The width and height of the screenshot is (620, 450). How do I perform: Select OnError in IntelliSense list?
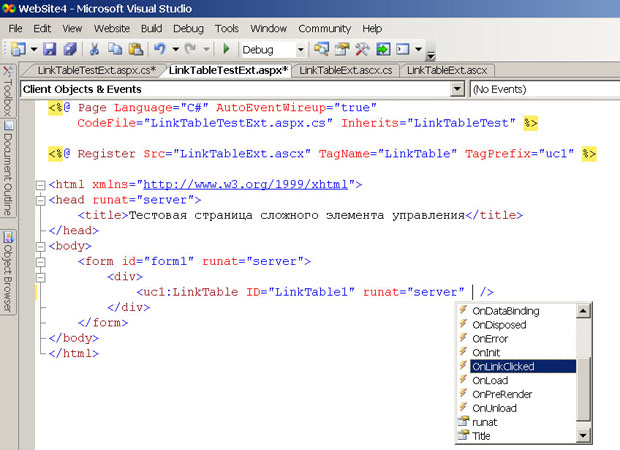coord(516,338)
